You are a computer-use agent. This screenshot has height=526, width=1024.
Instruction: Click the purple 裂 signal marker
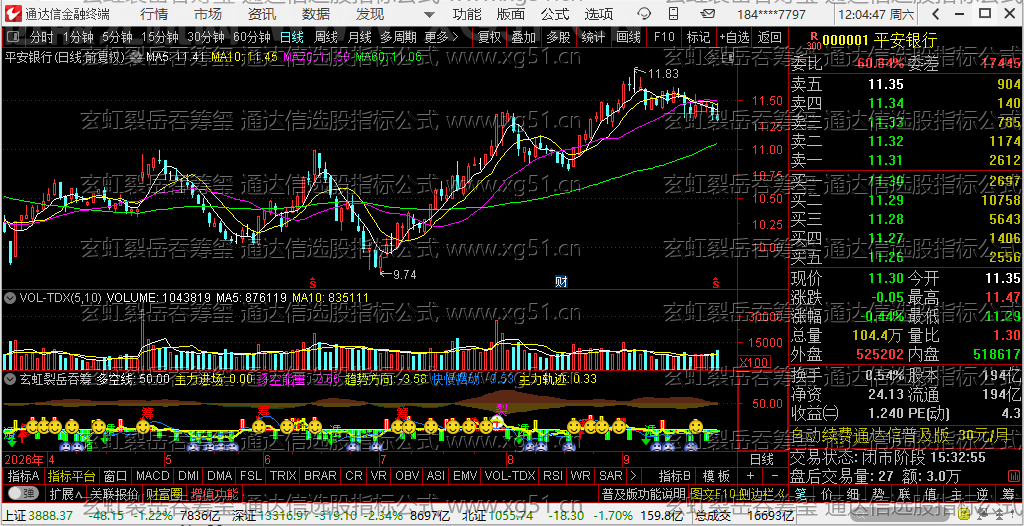point(502,409)
